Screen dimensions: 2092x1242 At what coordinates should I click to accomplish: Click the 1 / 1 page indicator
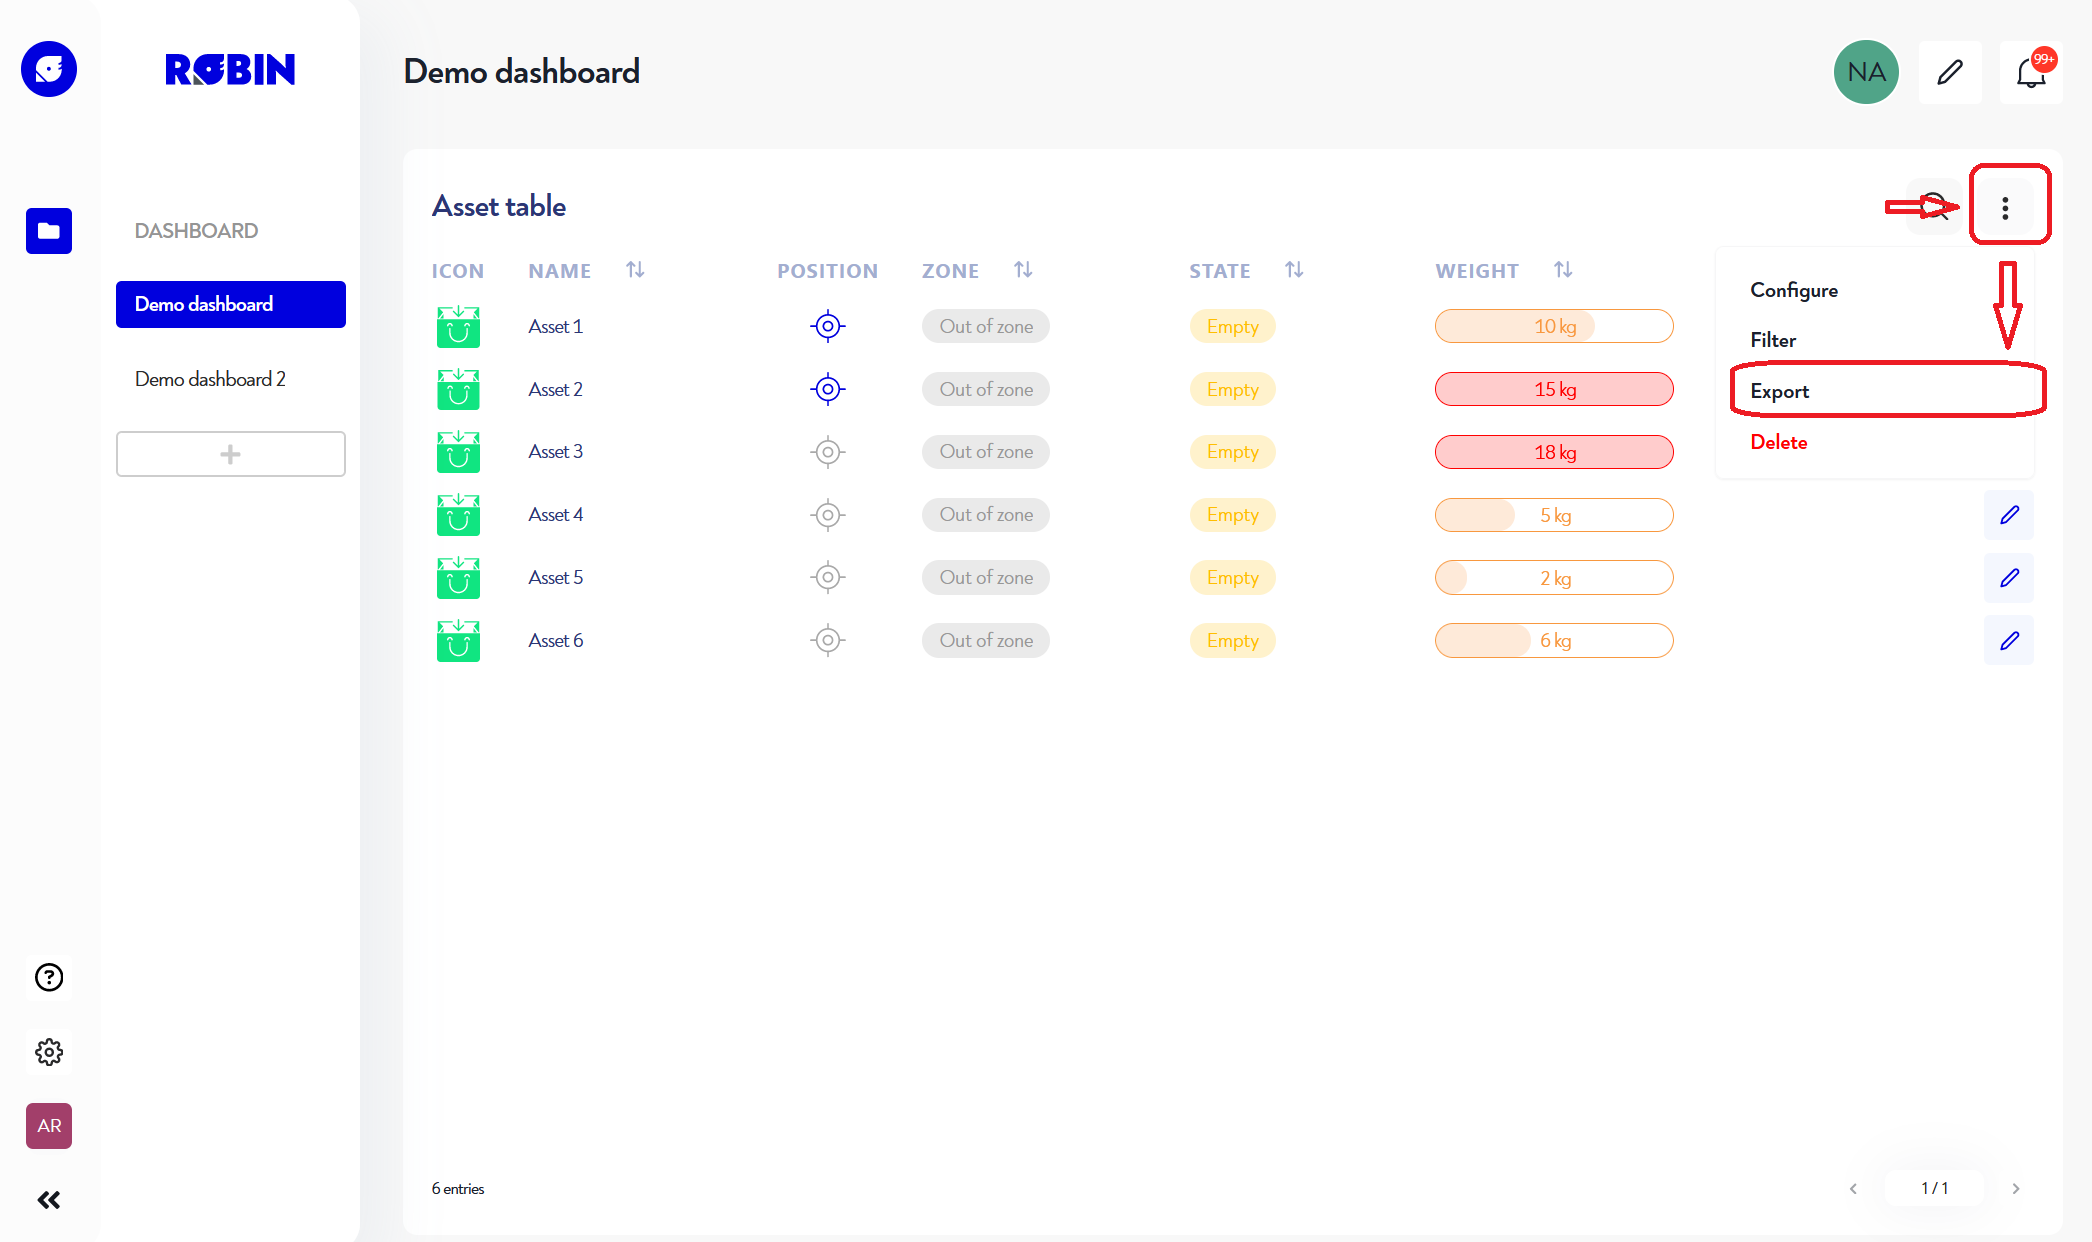coord(1934,1188)
